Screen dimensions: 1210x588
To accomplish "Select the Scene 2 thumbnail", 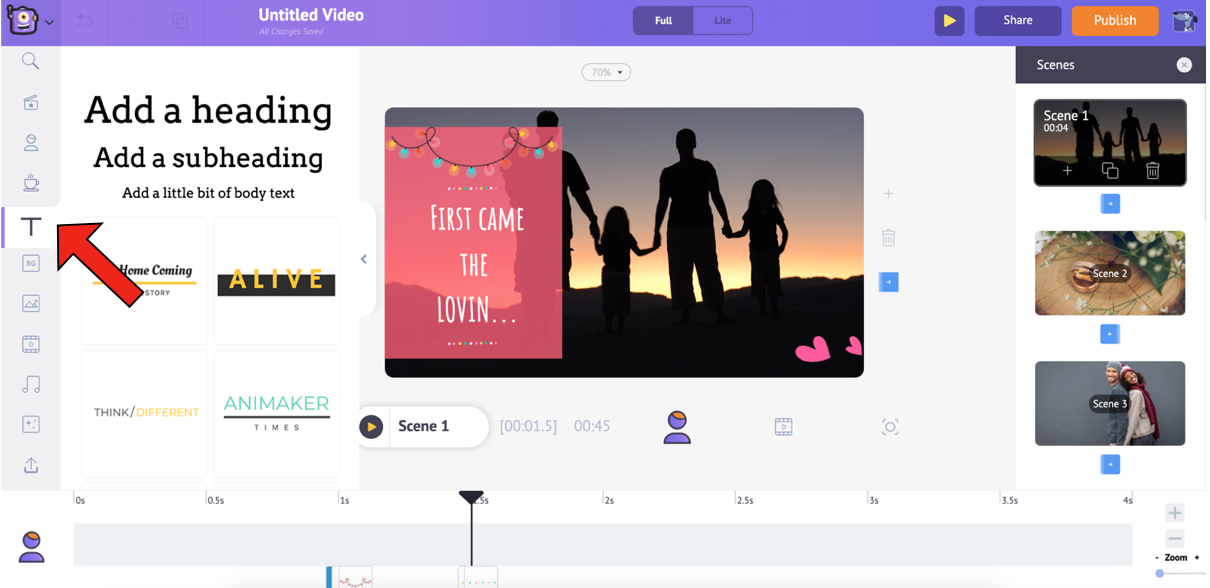I will [x=1109, y=273].
